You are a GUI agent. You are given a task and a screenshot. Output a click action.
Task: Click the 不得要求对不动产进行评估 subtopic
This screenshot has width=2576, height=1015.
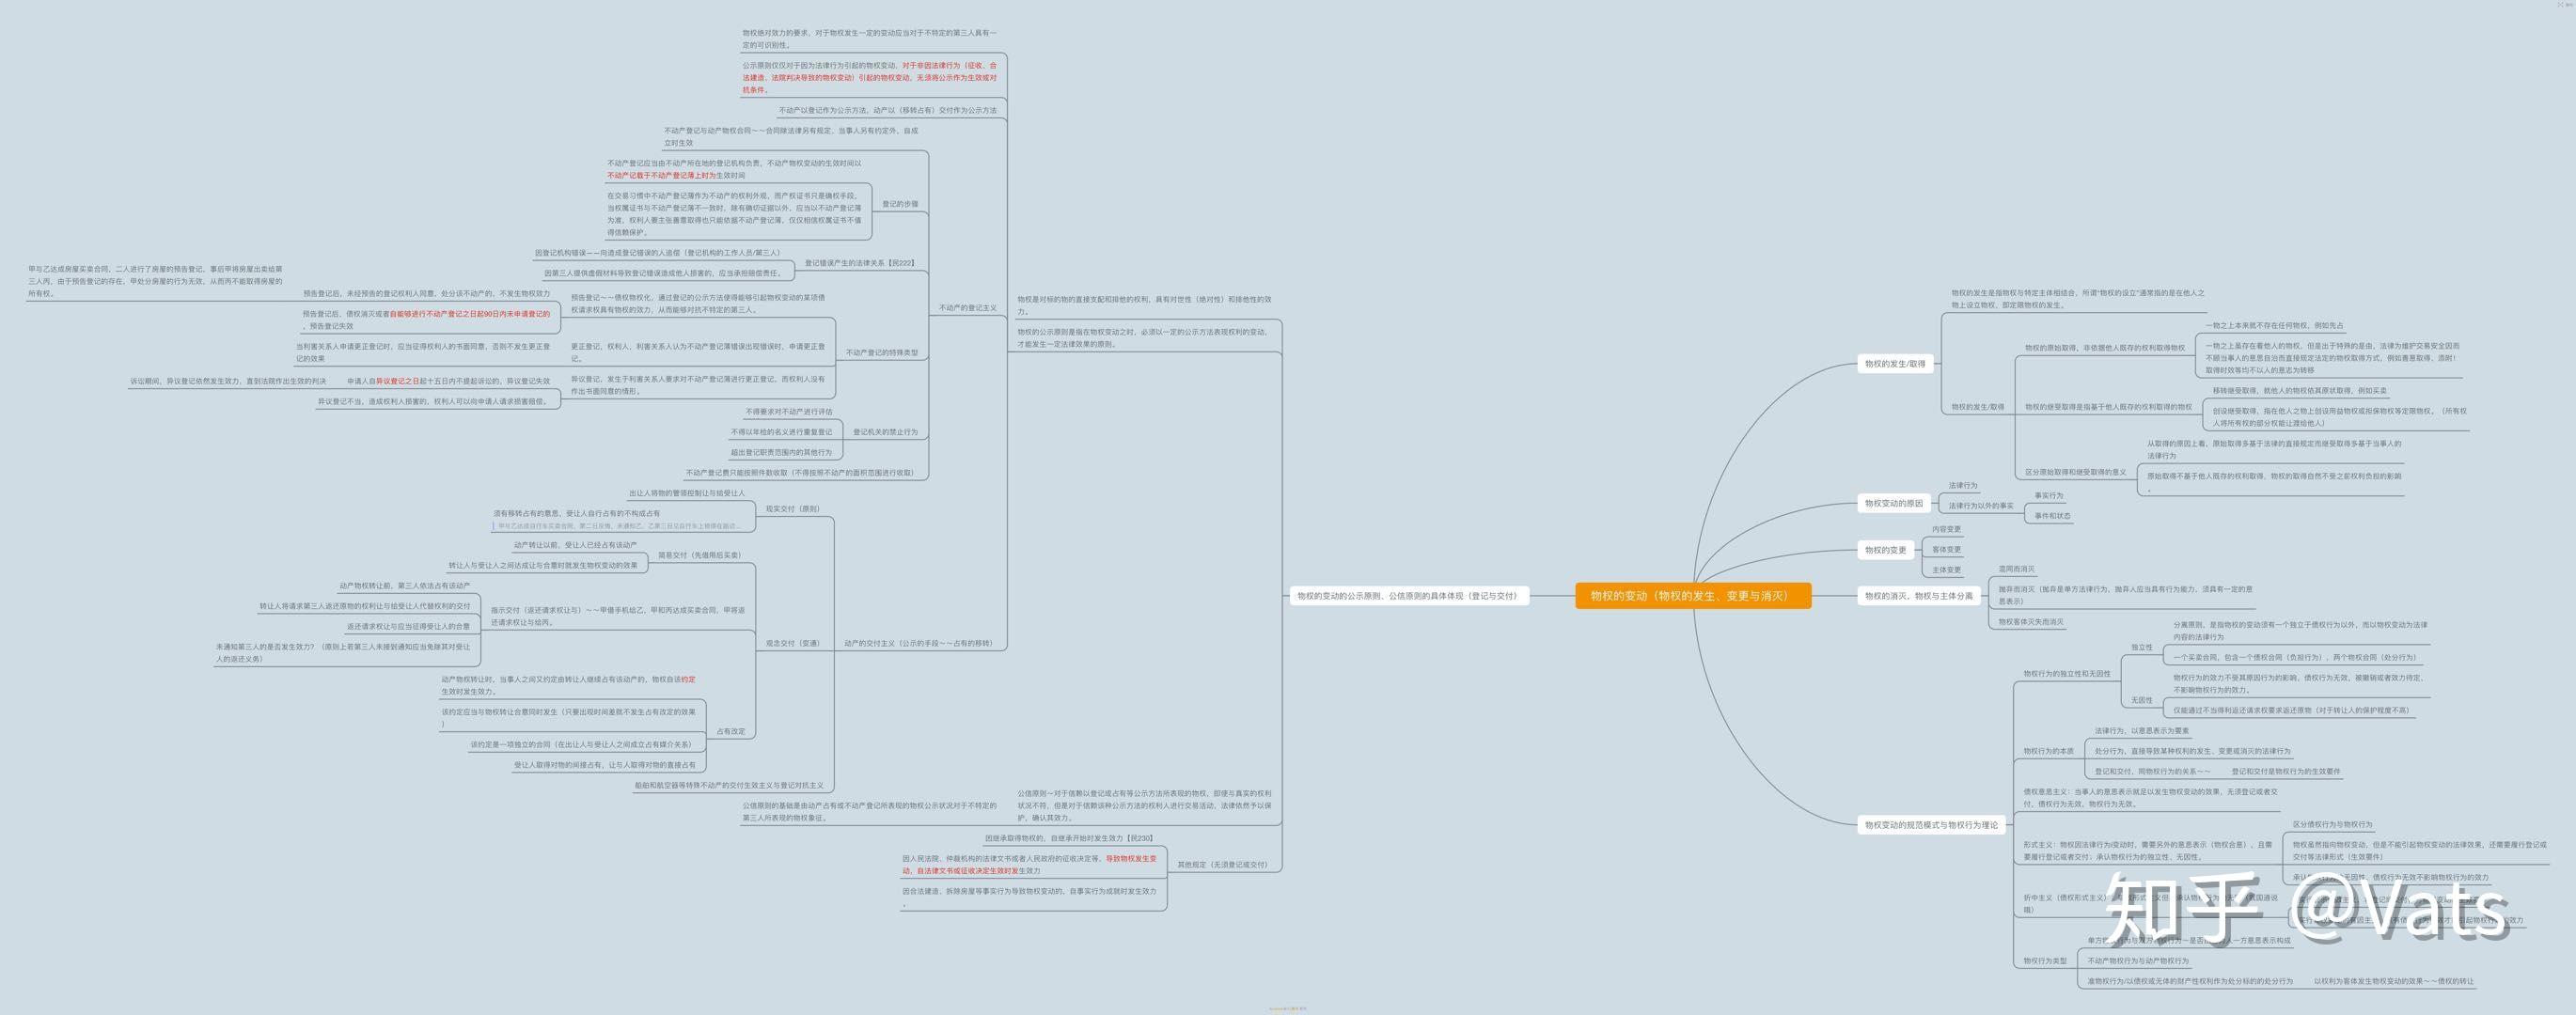point(788,412)
